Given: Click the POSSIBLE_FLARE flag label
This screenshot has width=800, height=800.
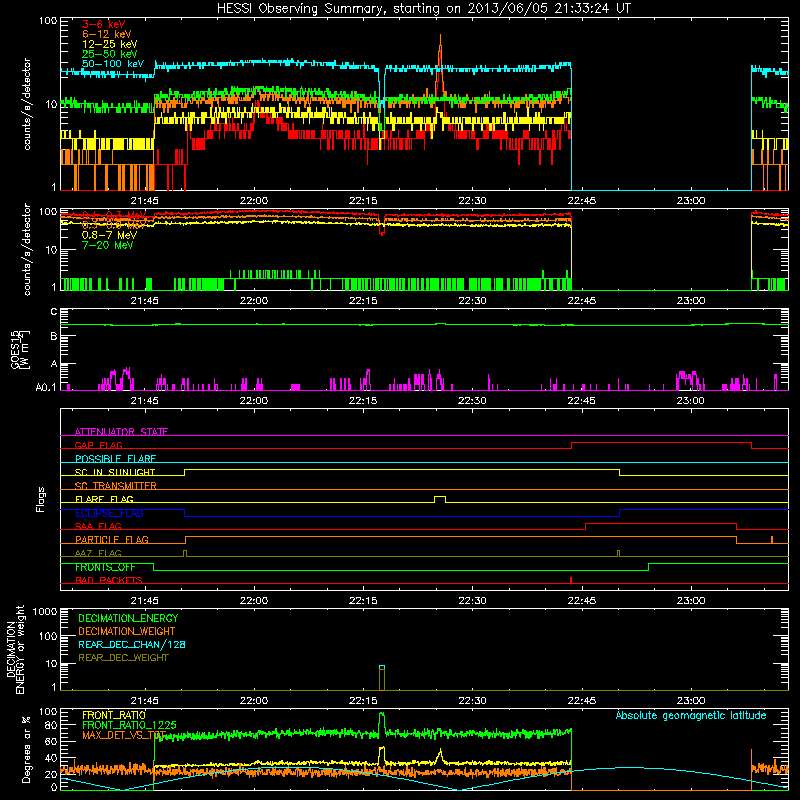Looking at the screenshot, I should coord(115,459).
